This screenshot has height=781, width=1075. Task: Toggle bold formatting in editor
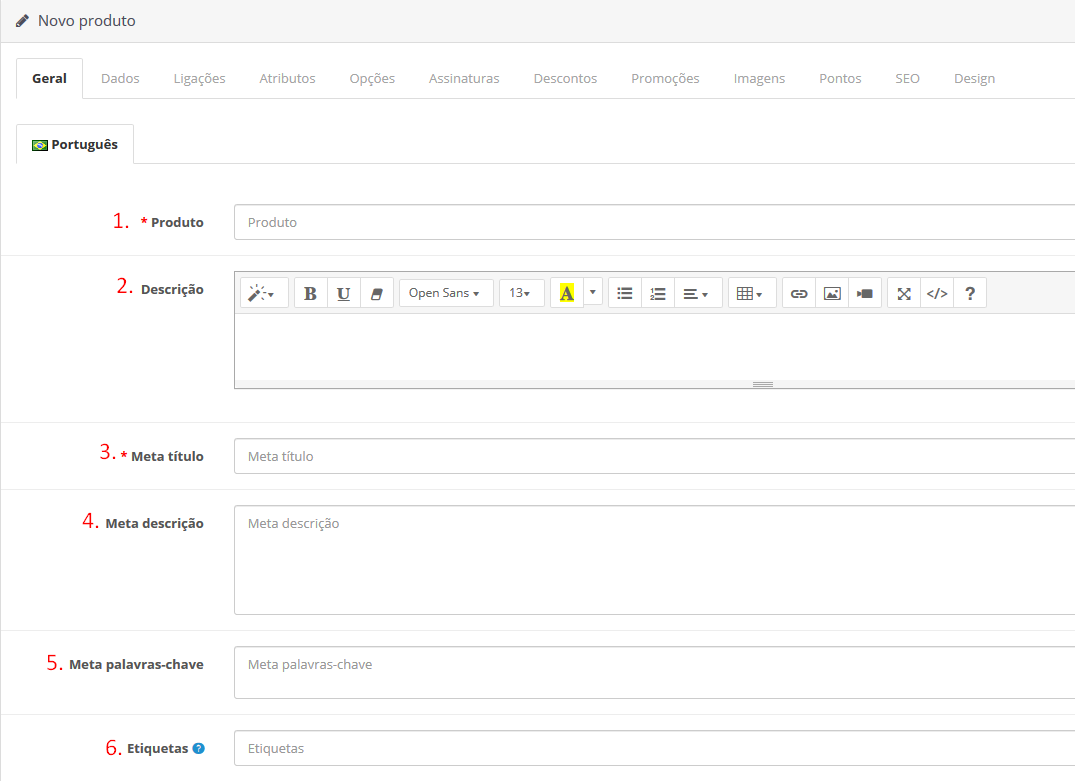click(x=310, y=293)
